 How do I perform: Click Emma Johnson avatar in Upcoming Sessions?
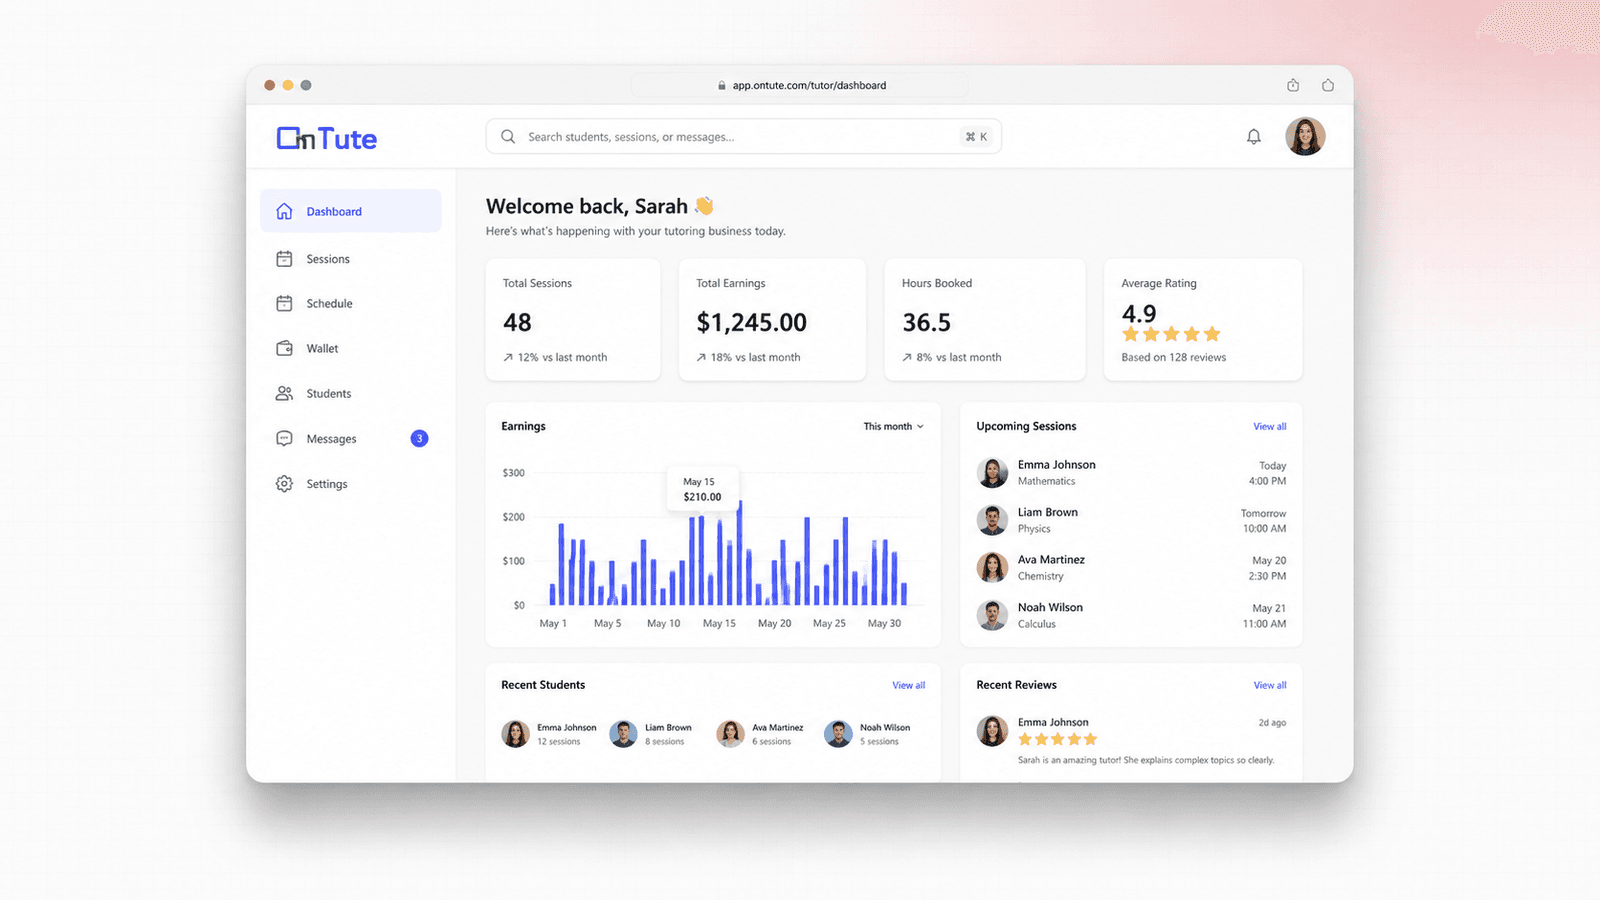click(992, 473)
